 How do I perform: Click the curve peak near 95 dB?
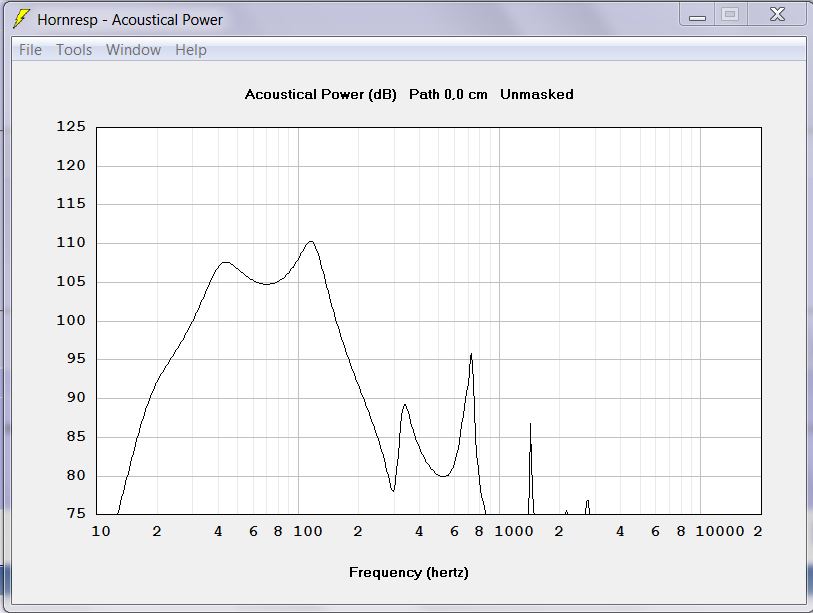tap(471, 355)
